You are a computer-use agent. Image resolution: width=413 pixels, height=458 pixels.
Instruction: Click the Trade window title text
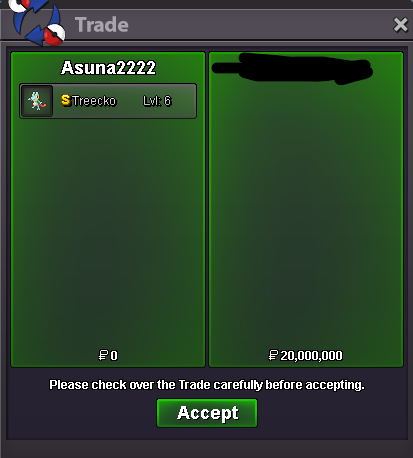pyautogui.click(x=102, y=25)
